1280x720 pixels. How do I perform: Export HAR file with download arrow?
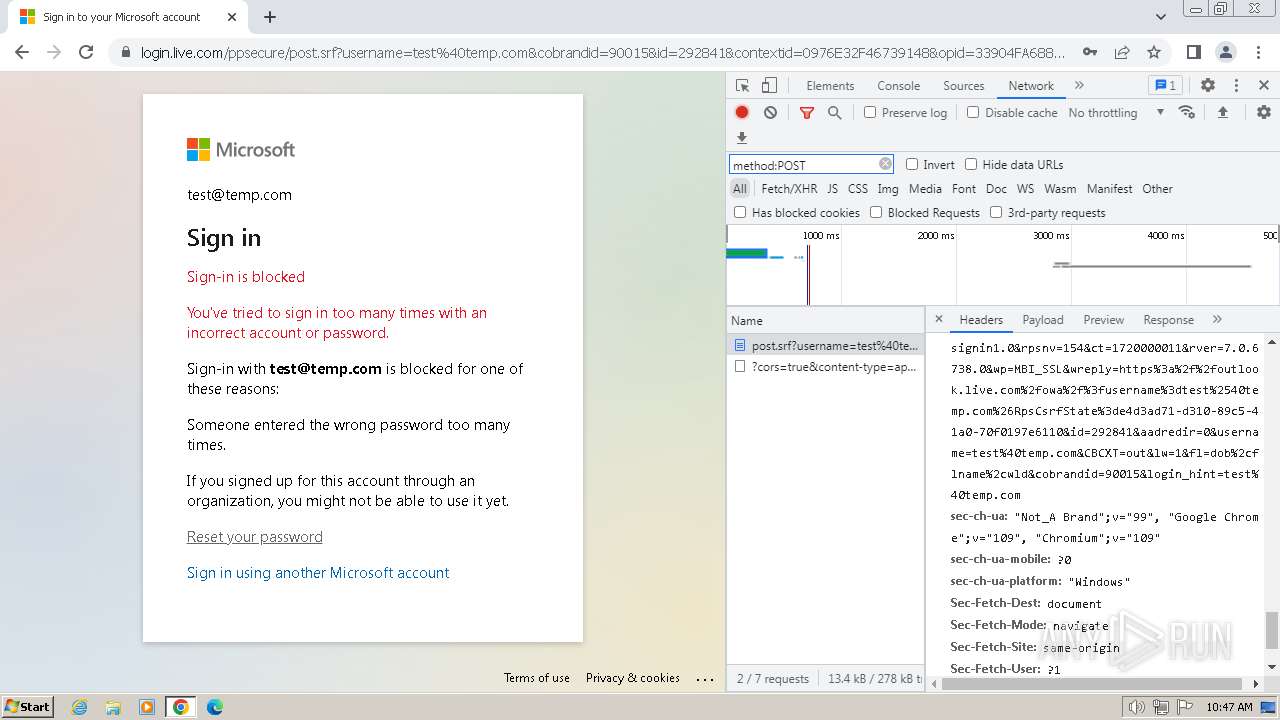tap(742, 138)
